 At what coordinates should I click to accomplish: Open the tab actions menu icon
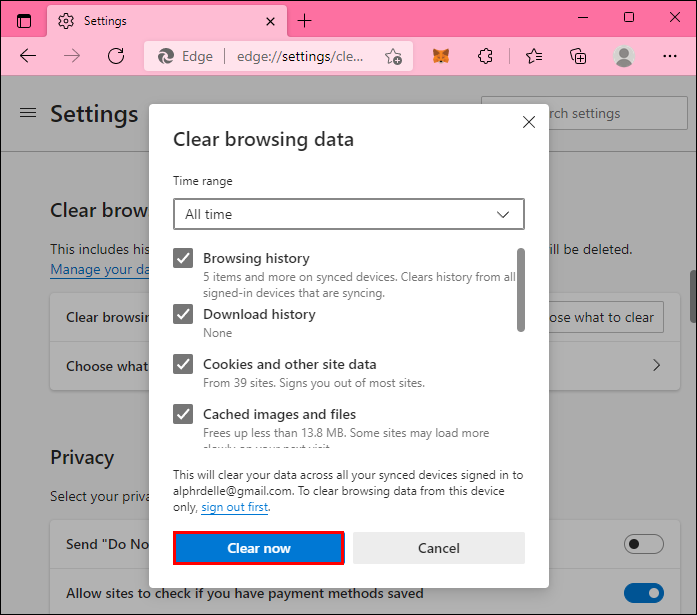(x=24, y=20)
